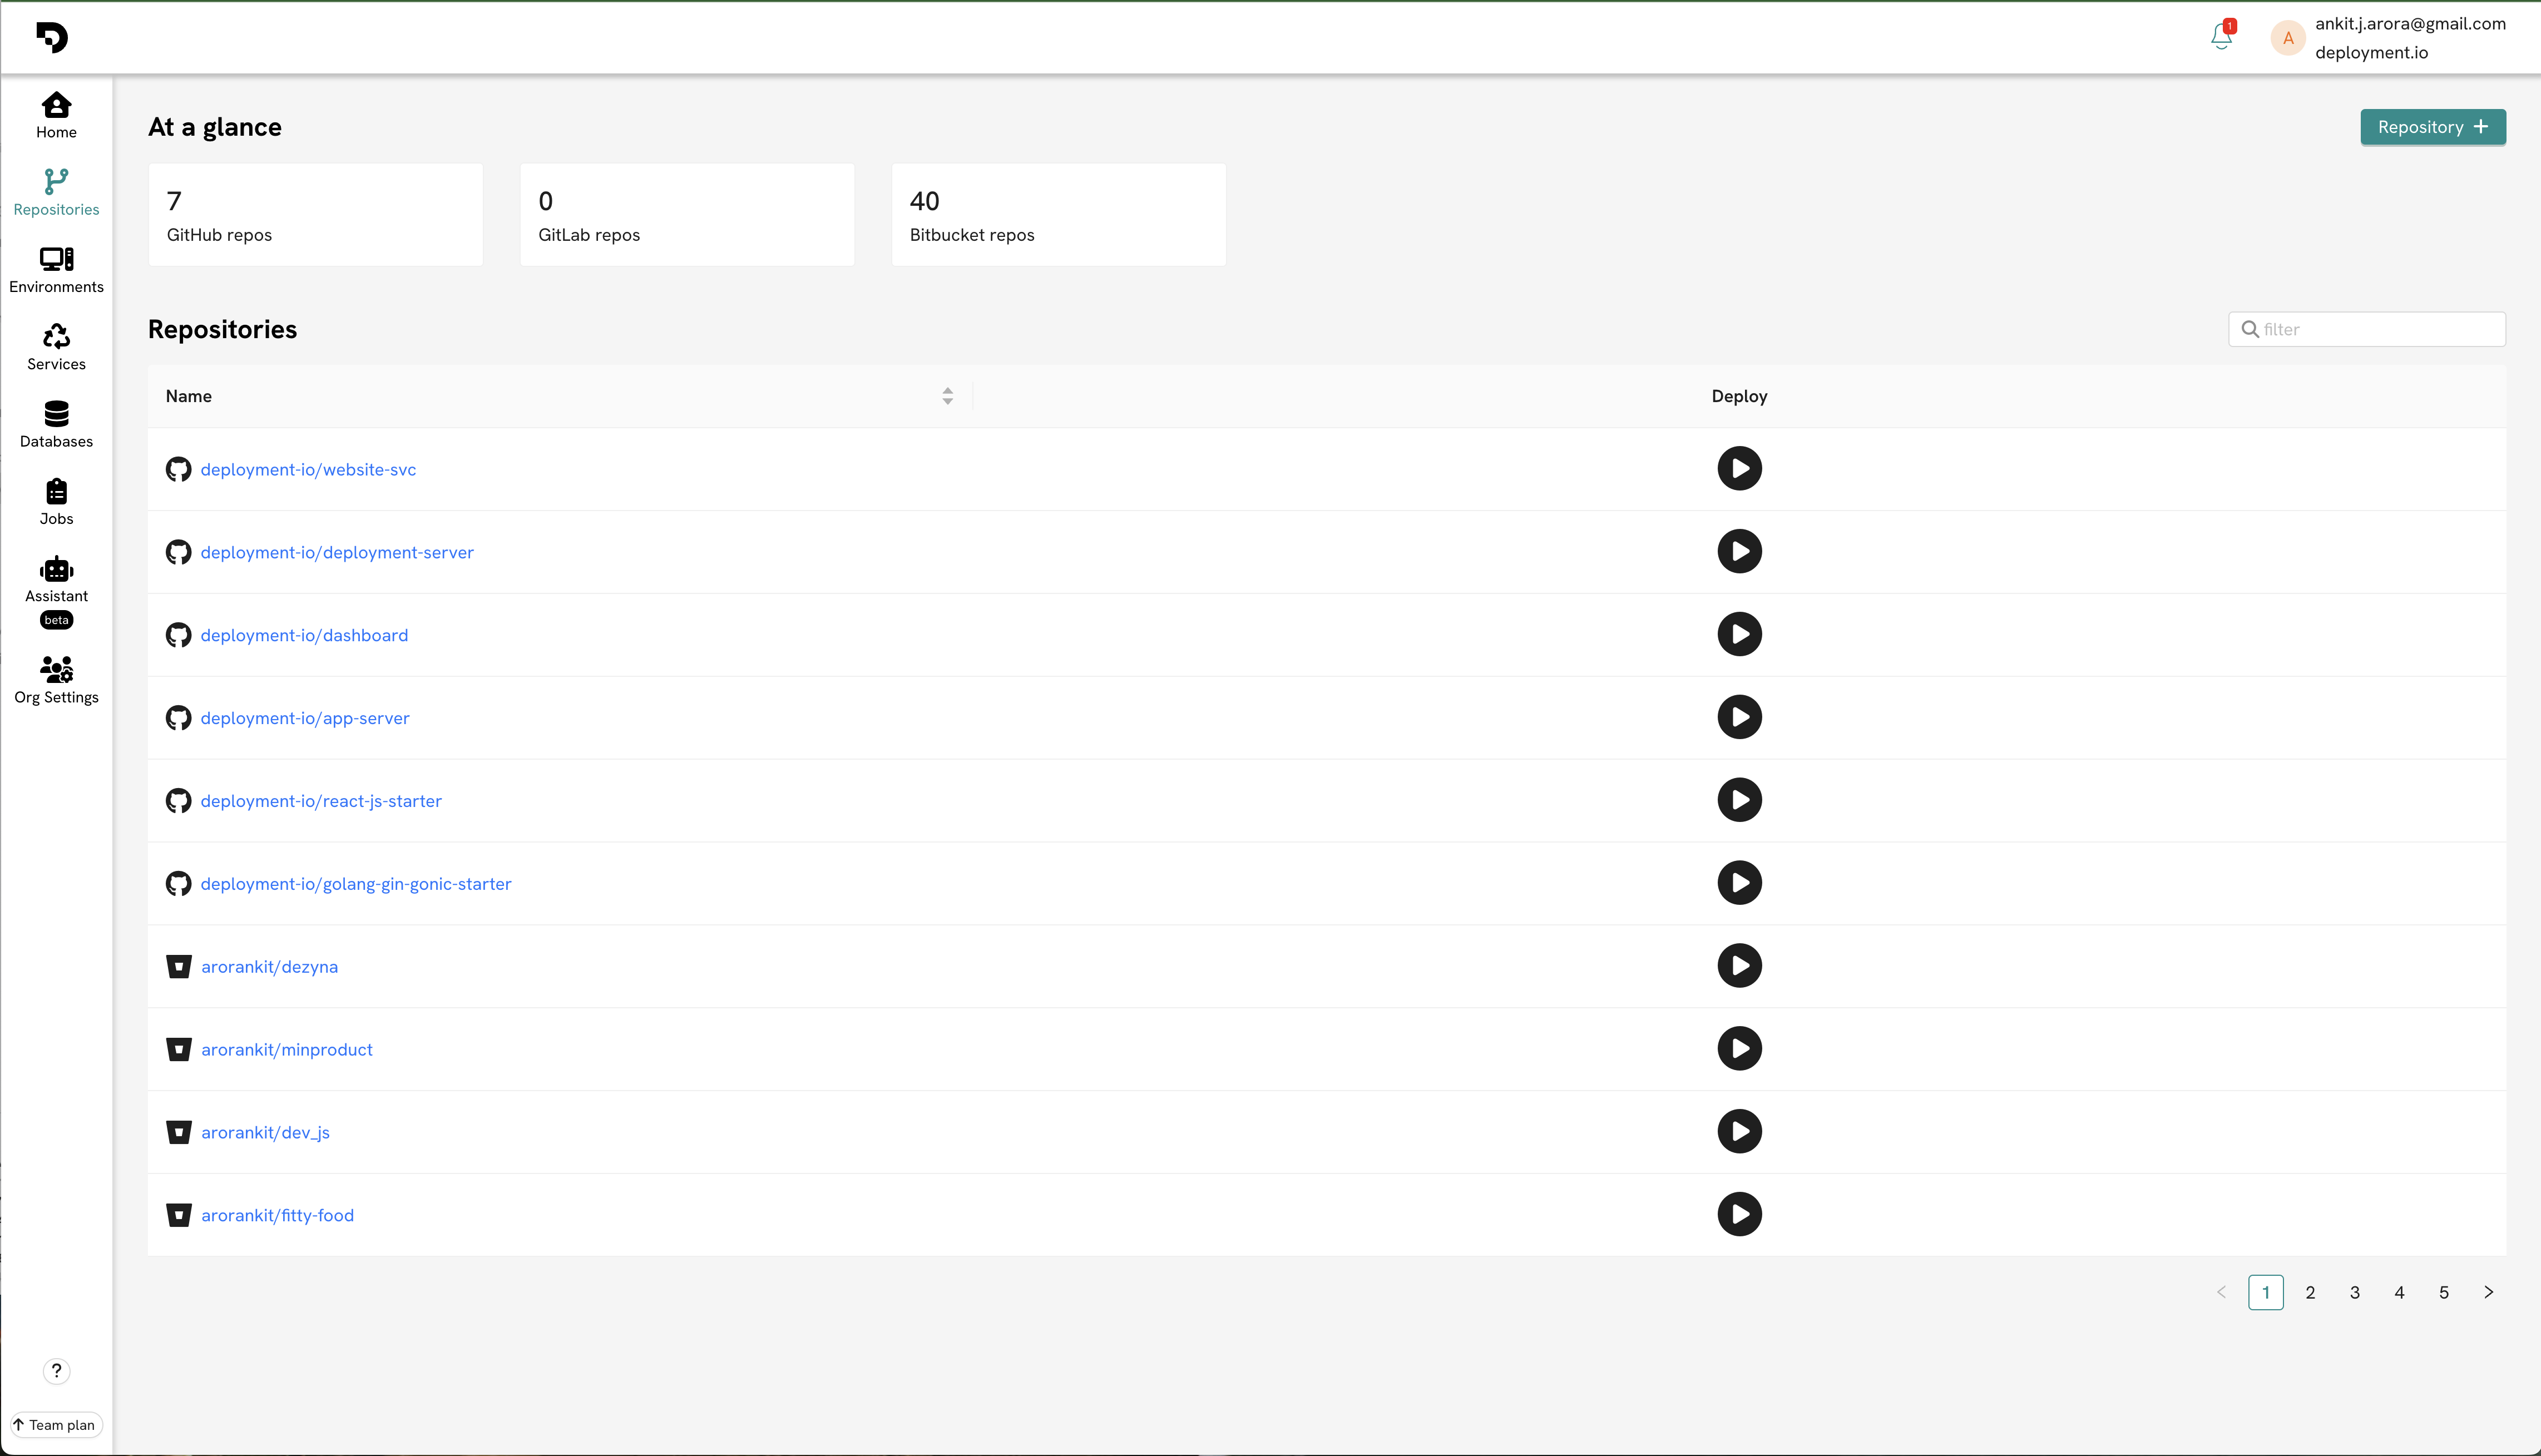The width and height of the screenshot is (2541, 1456).
Task: Open Assistant beta in sidebar
Action: click(x=56, y=590)
